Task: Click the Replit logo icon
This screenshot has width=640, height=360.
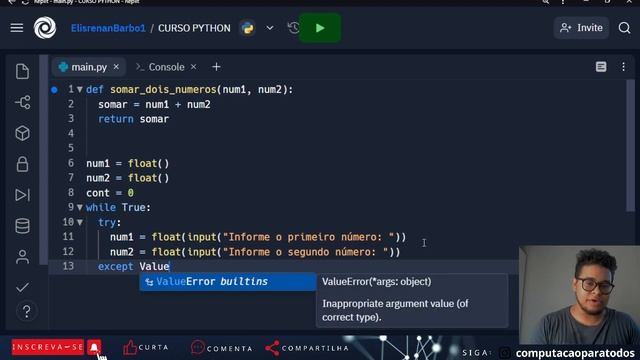Action: [45, 28]
